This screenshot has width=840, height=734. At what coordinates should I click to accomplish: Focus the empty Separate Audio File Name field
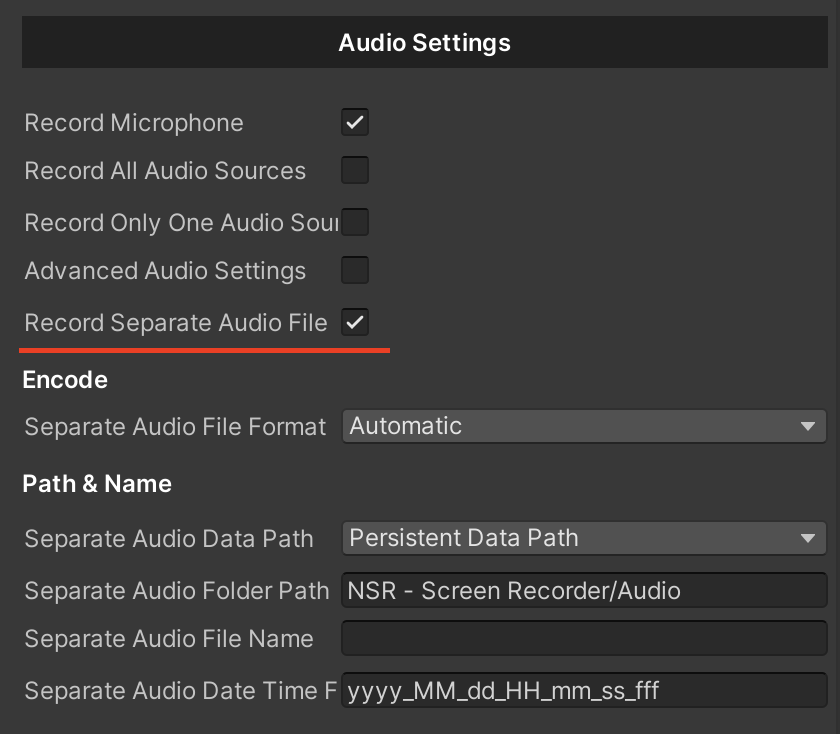[584, 638]
